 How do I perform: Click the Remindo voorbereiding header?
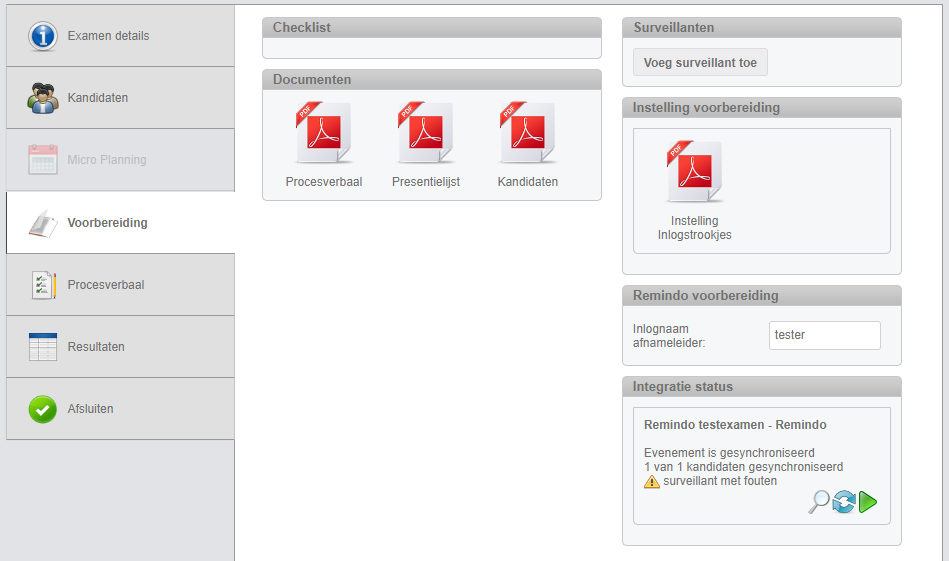761,296
